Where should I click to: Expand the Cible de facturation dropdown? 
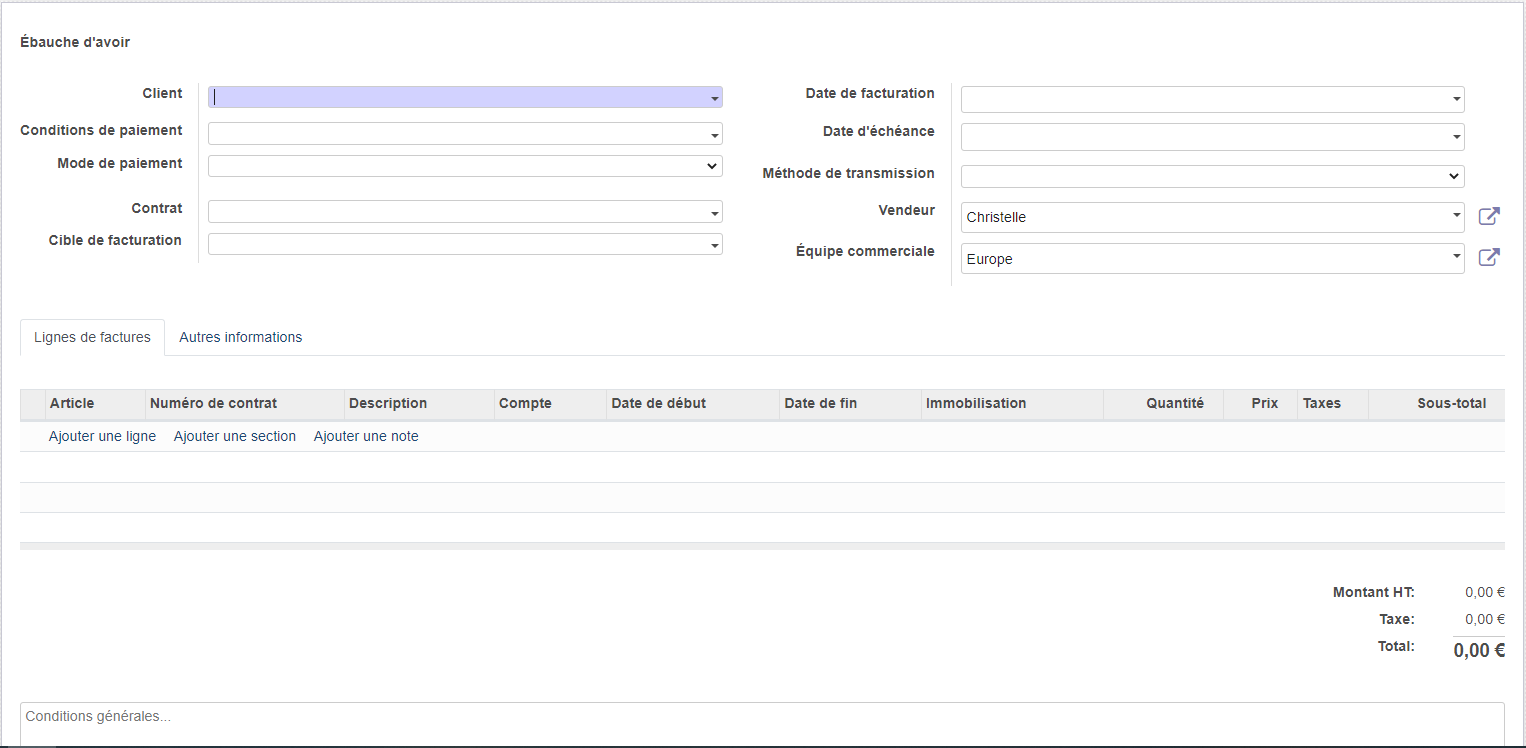pyautogui.click(x=715, y=245)
